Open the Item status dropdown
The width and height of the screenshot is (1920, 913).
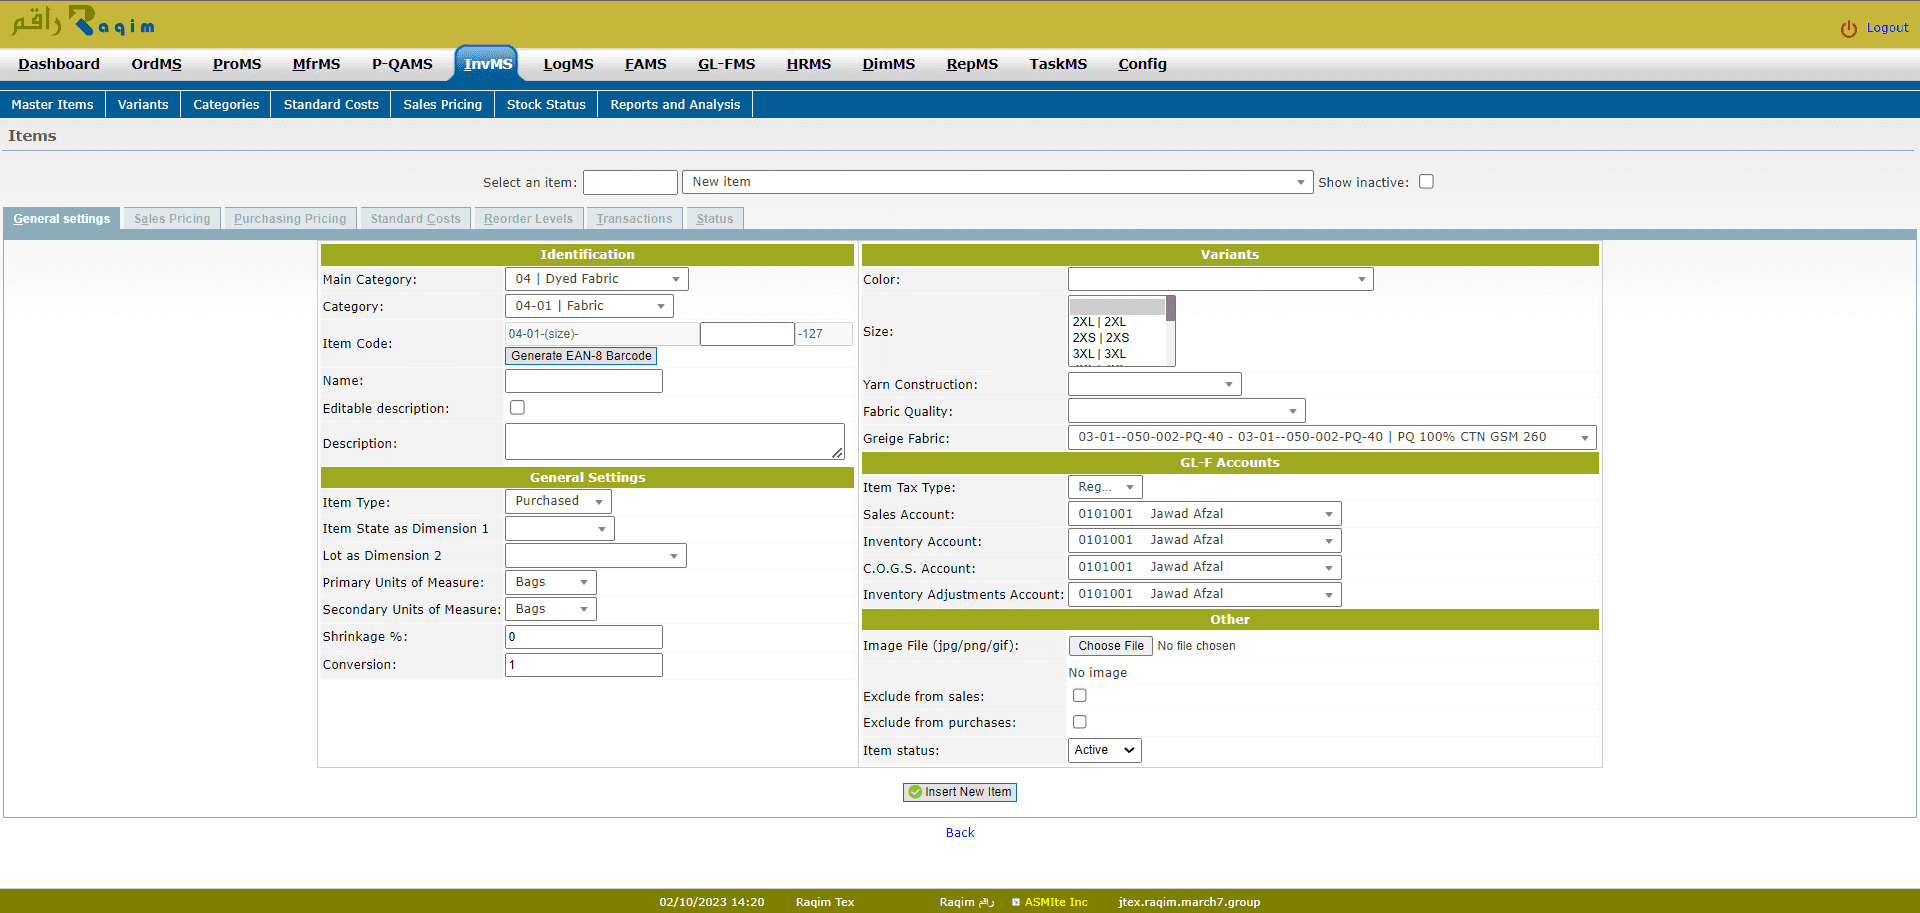1105,750
